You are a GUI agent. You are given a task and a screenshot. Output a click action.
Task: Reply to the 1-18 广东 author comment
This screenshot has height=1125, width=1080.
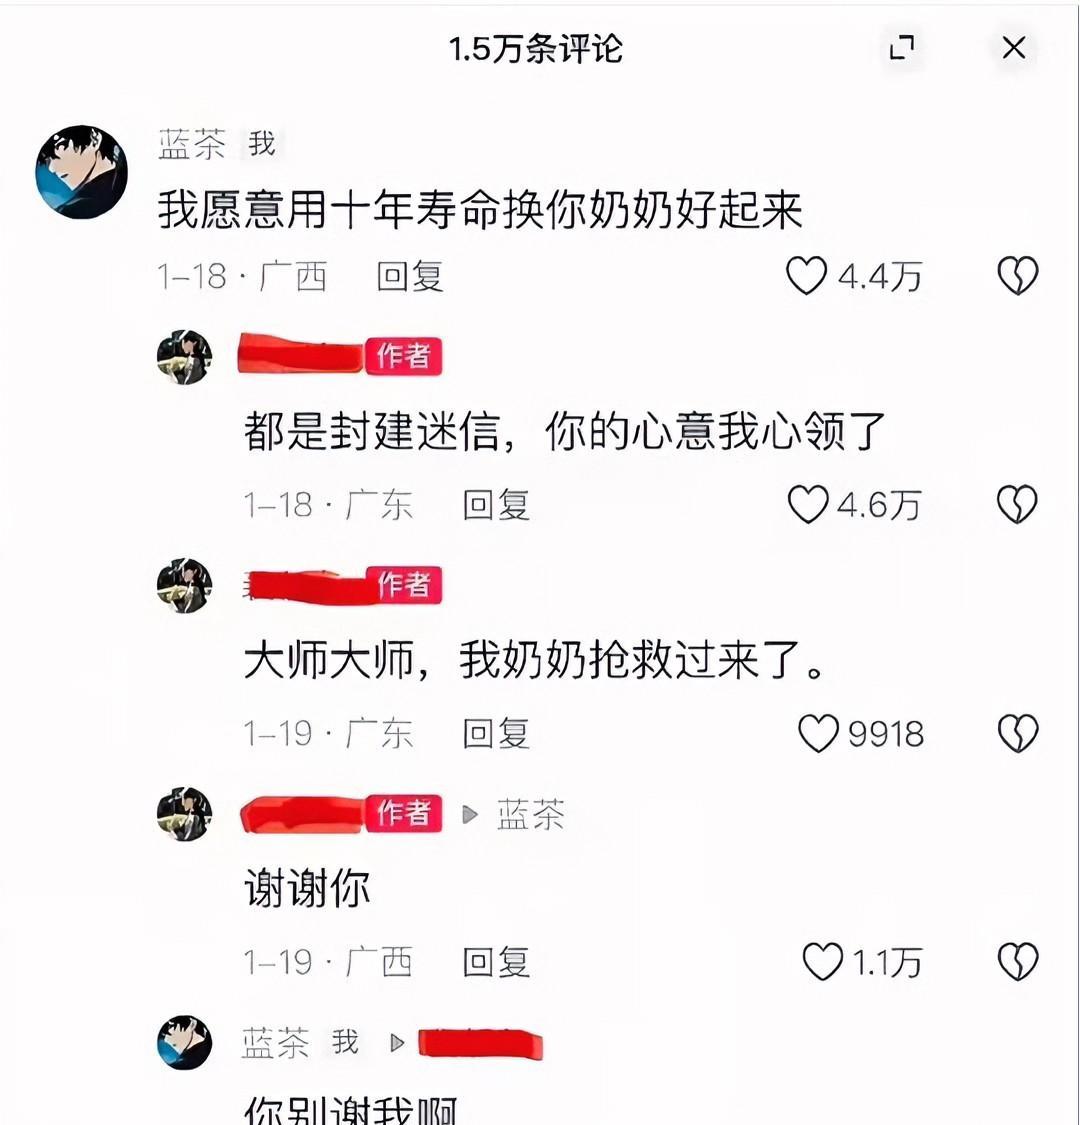tap(496, 505)
